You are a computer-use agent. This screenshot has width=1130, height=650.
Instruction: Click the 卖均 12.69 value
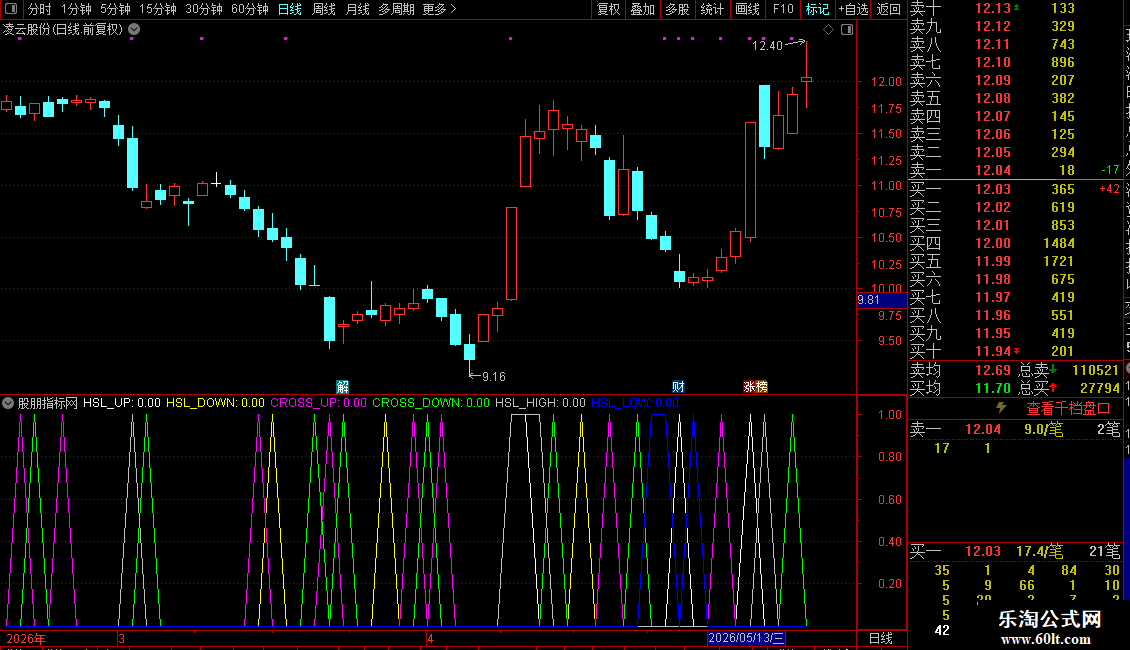click(993, 370)
